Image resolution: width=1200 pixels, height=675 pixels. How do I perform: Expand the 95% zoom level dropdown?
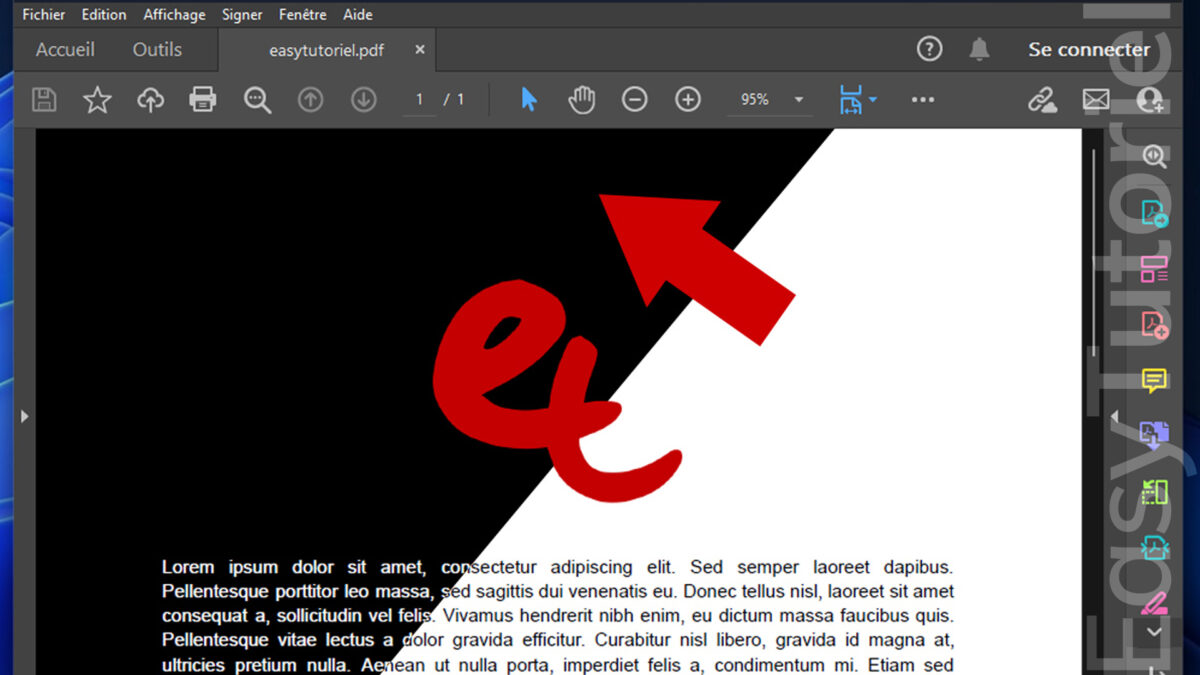coord(798,99)
